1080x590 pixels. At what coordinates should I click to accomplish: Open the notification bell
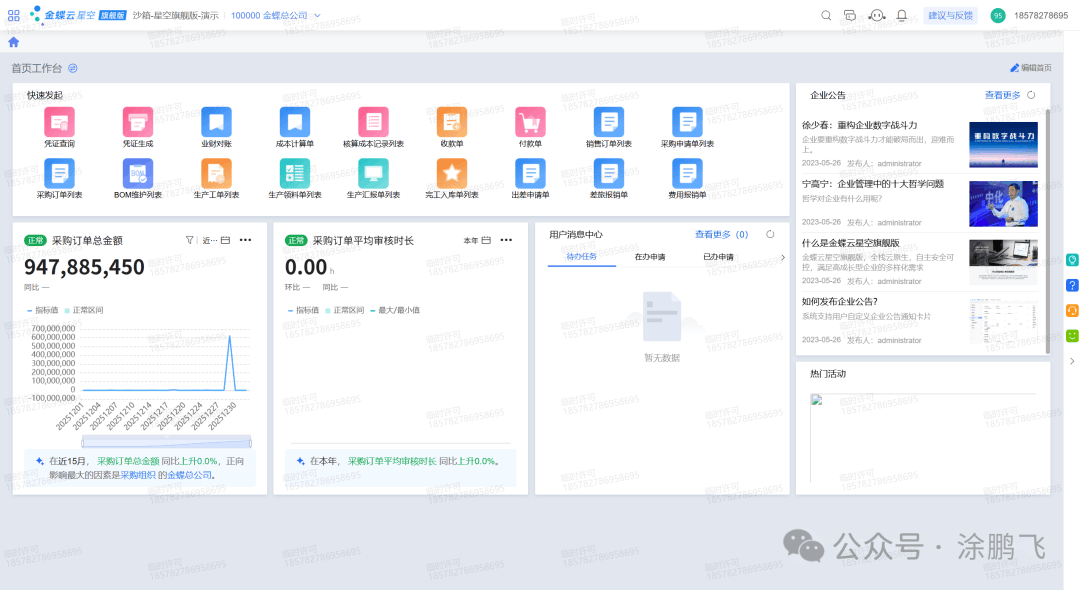pos(902,15)
